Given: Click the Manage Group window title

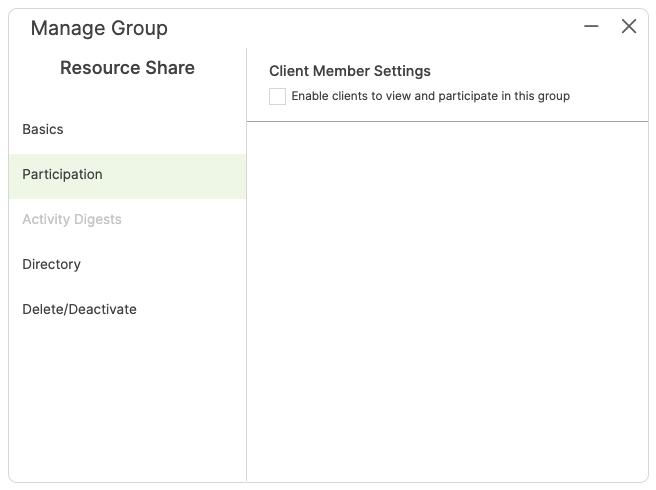Looking at the screenshot, I should (99, 28).
